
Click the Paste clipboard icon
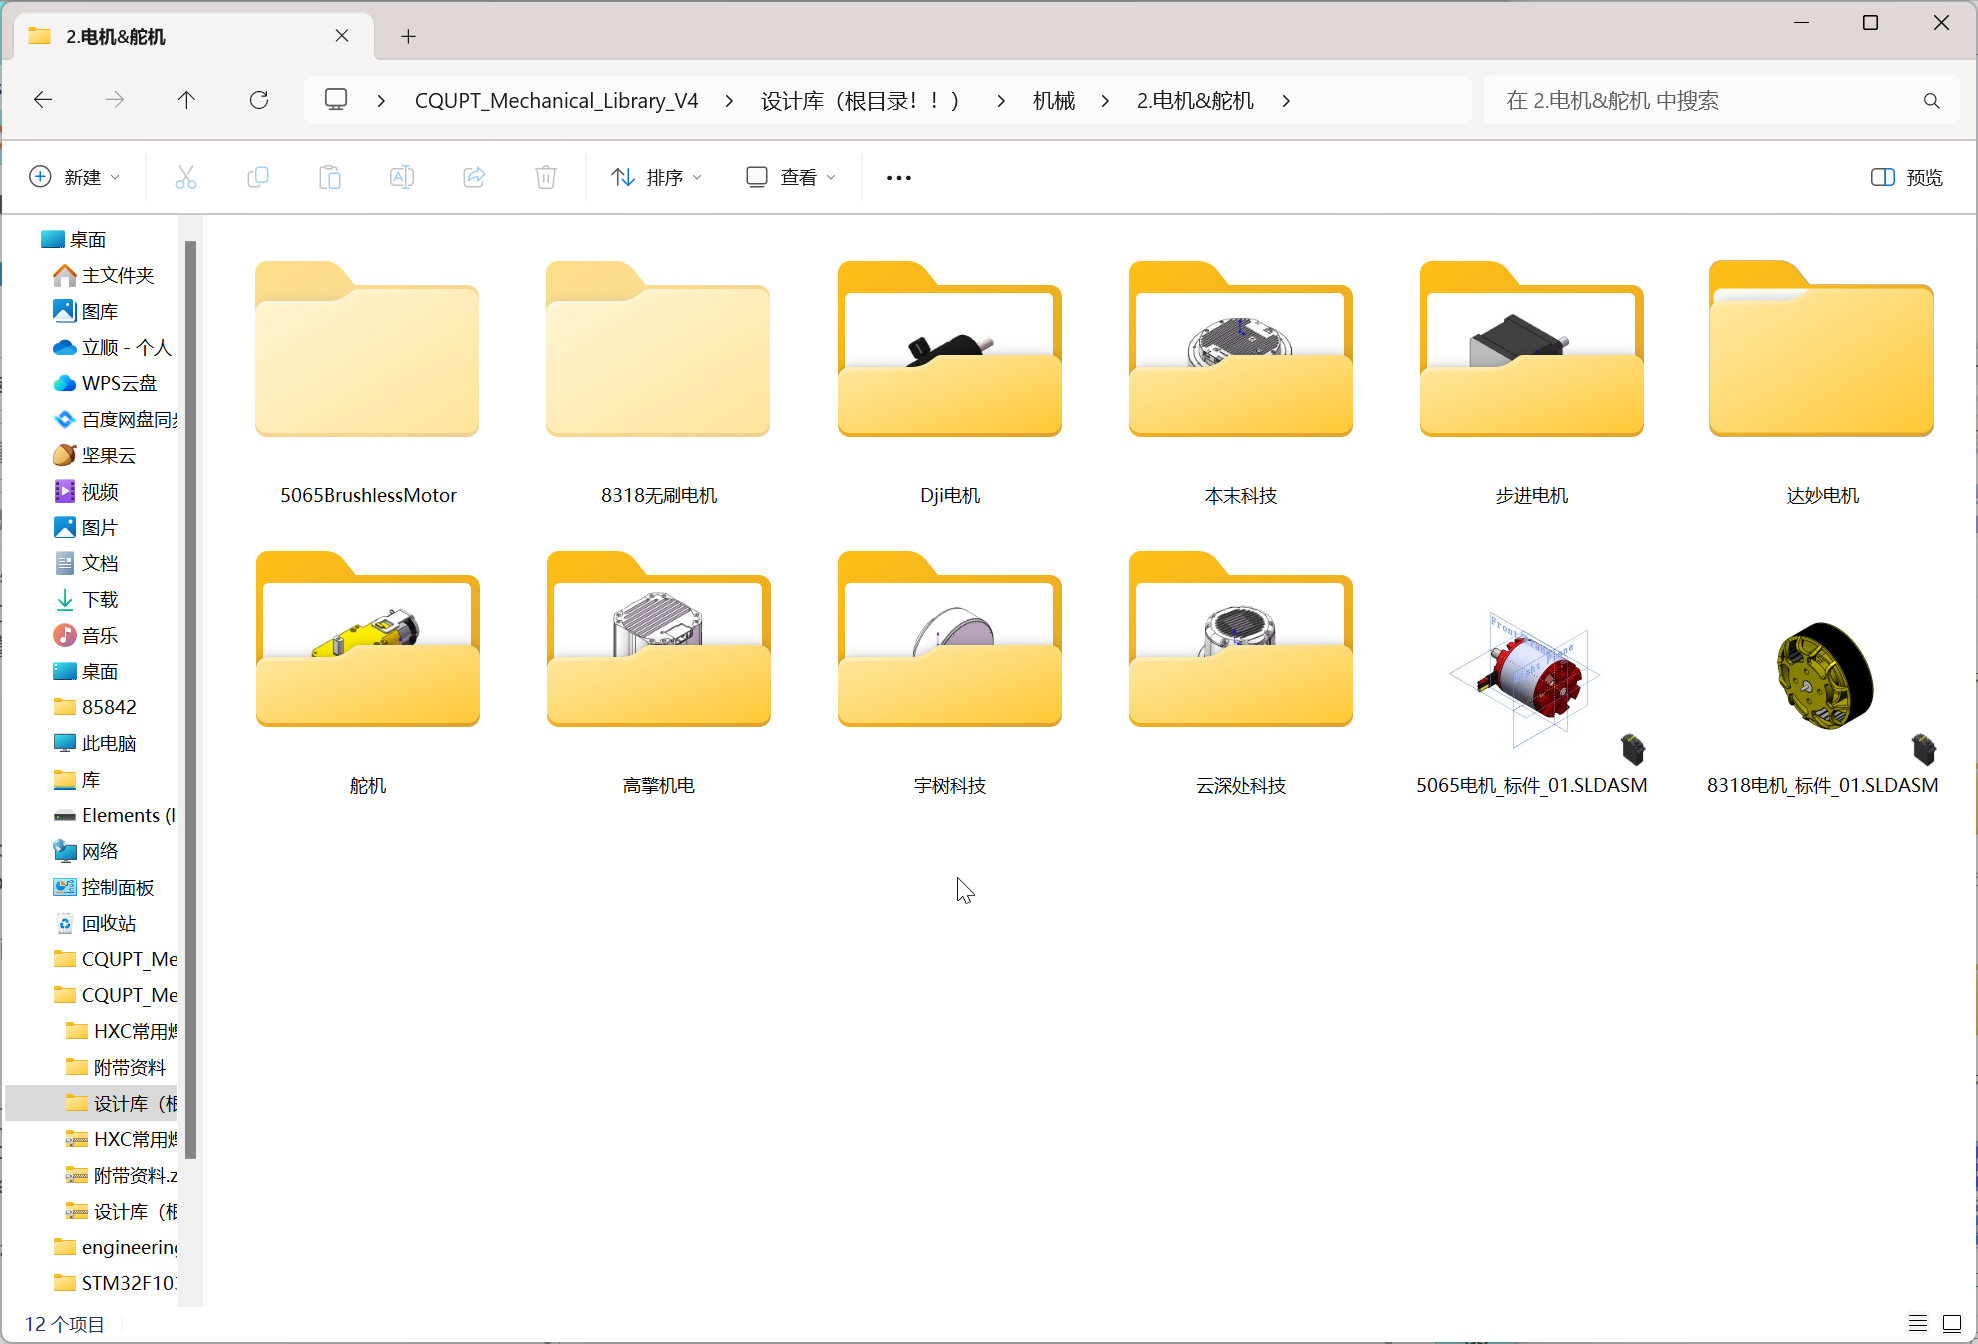(329, 177)
